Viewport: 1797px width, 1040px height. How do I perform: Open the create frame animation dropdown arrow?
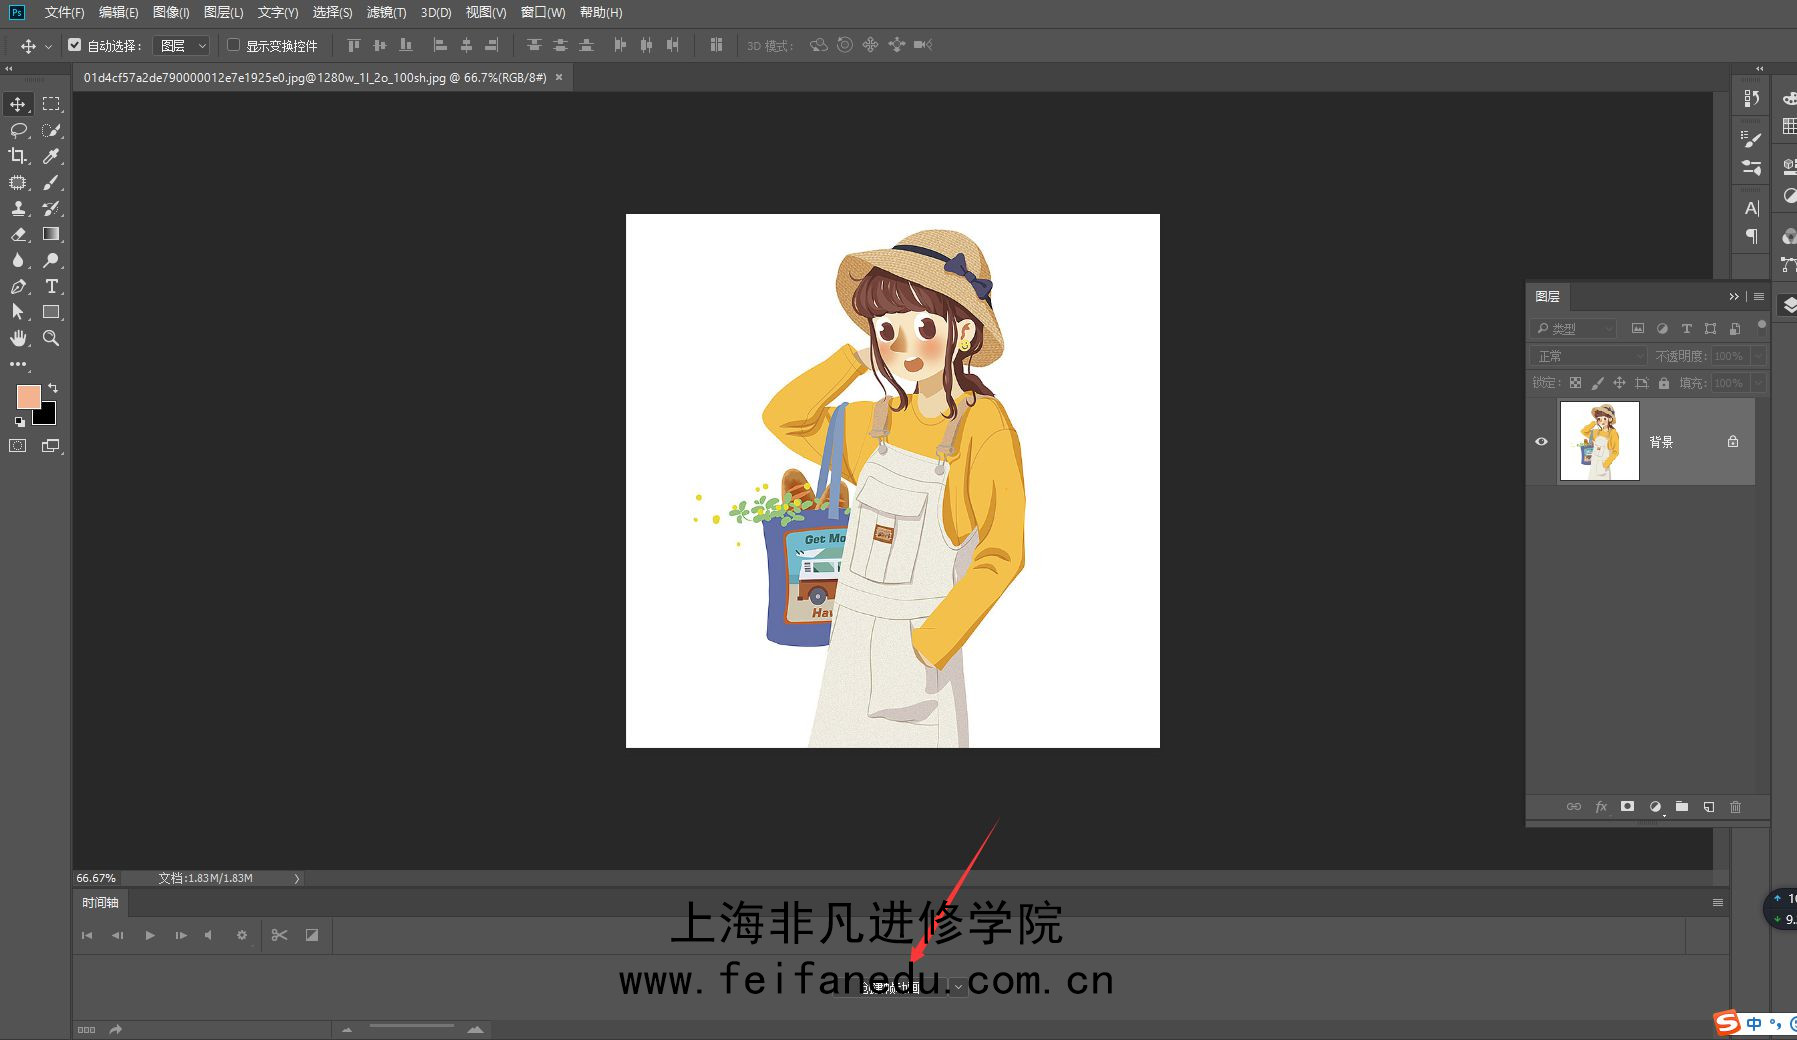(958, 987)
